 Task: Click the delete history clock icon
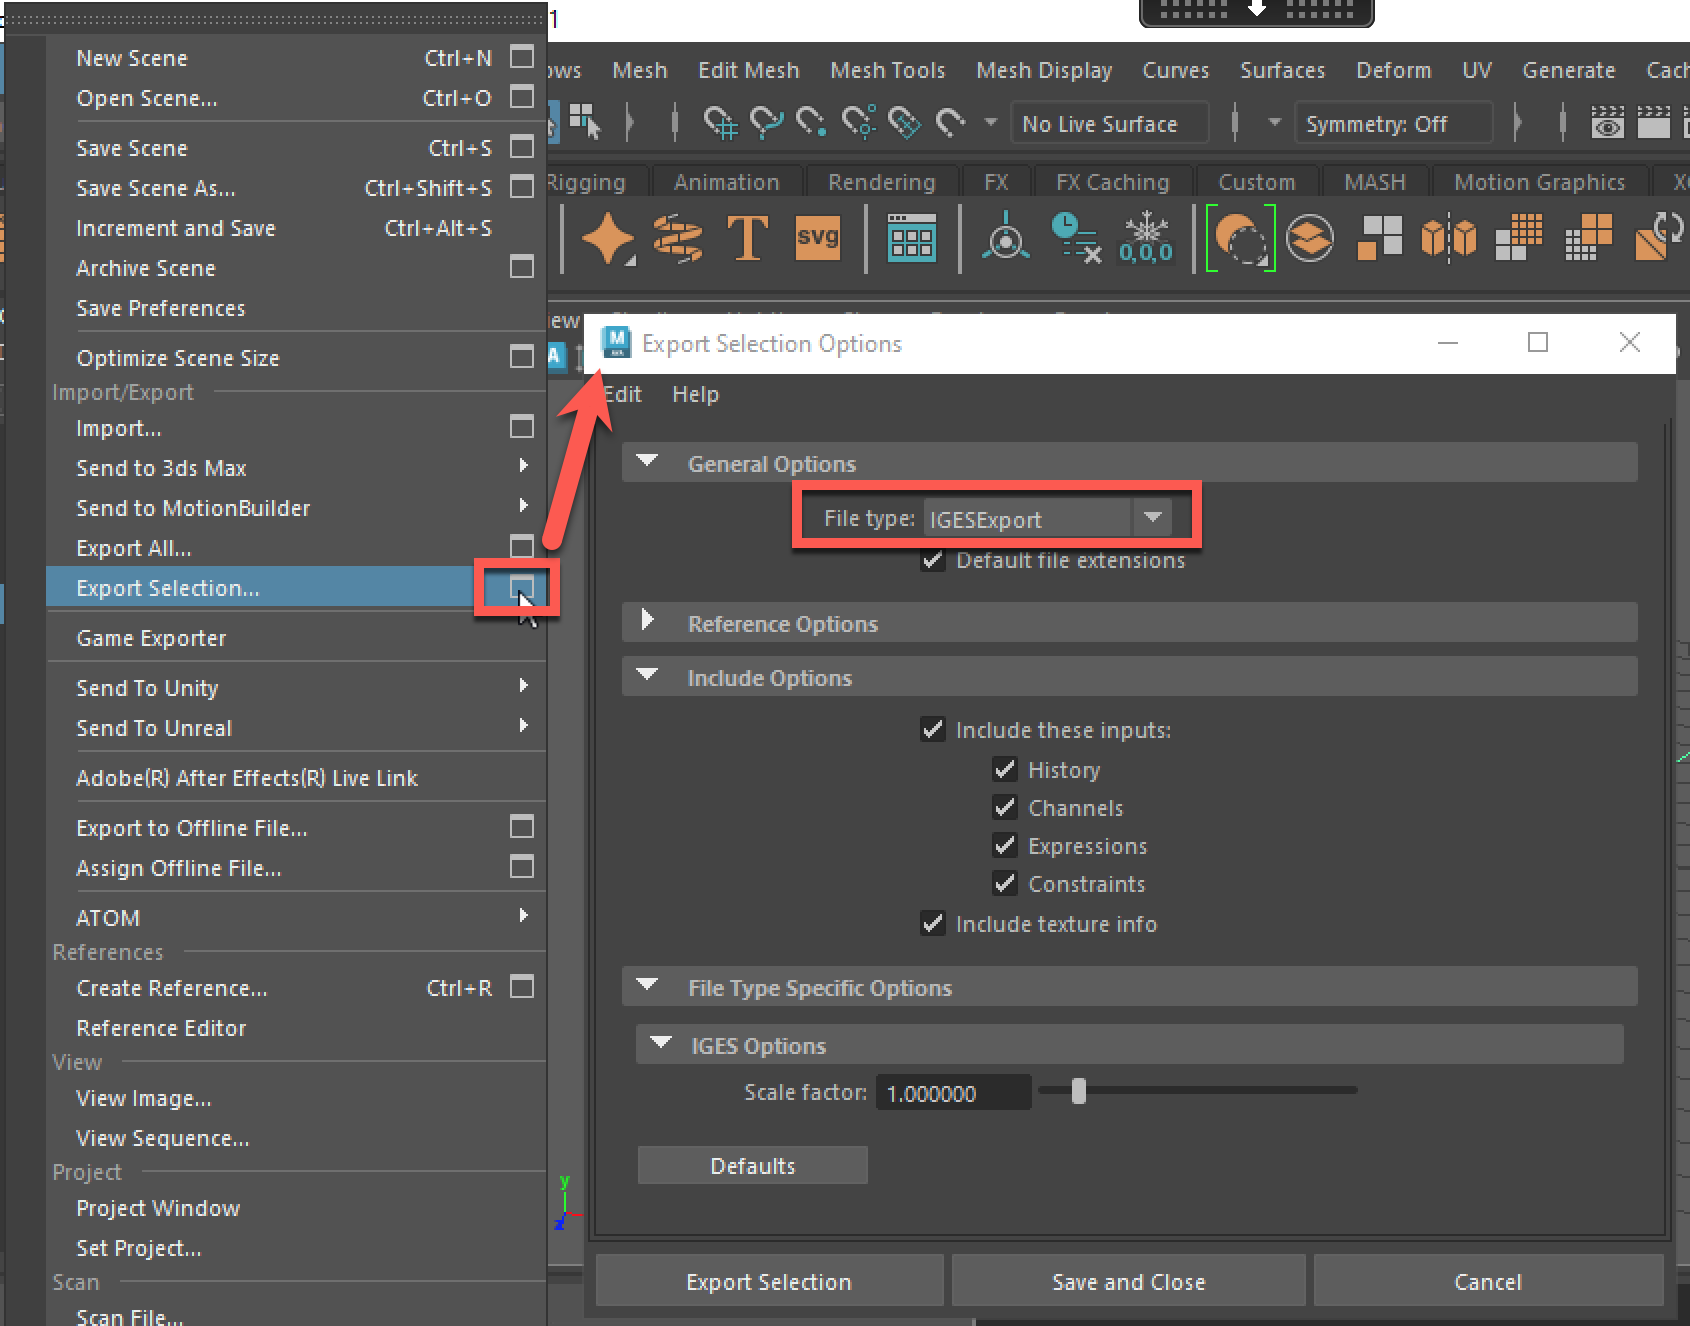coord(1074,237)
